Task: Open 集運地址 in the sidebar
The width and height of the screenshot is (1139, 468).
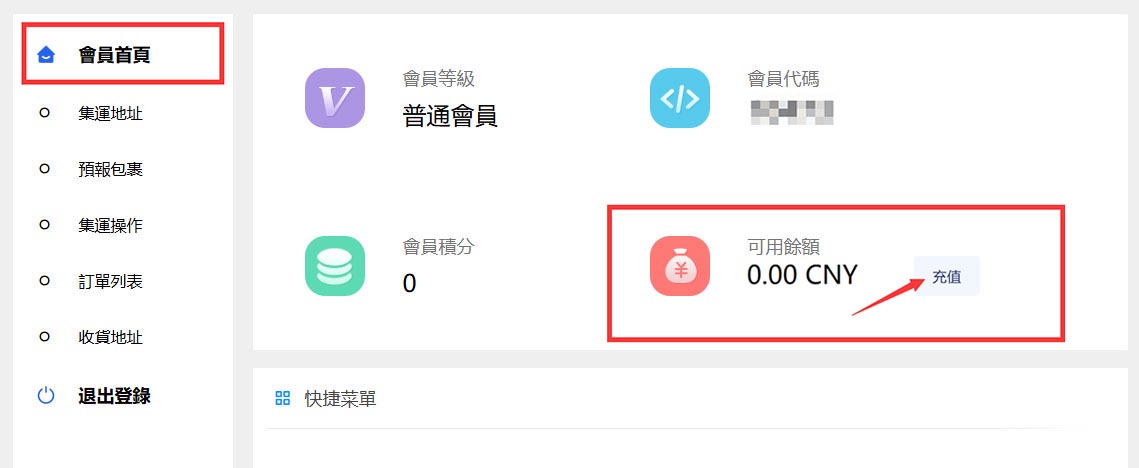Action: (x=110, y=113)
